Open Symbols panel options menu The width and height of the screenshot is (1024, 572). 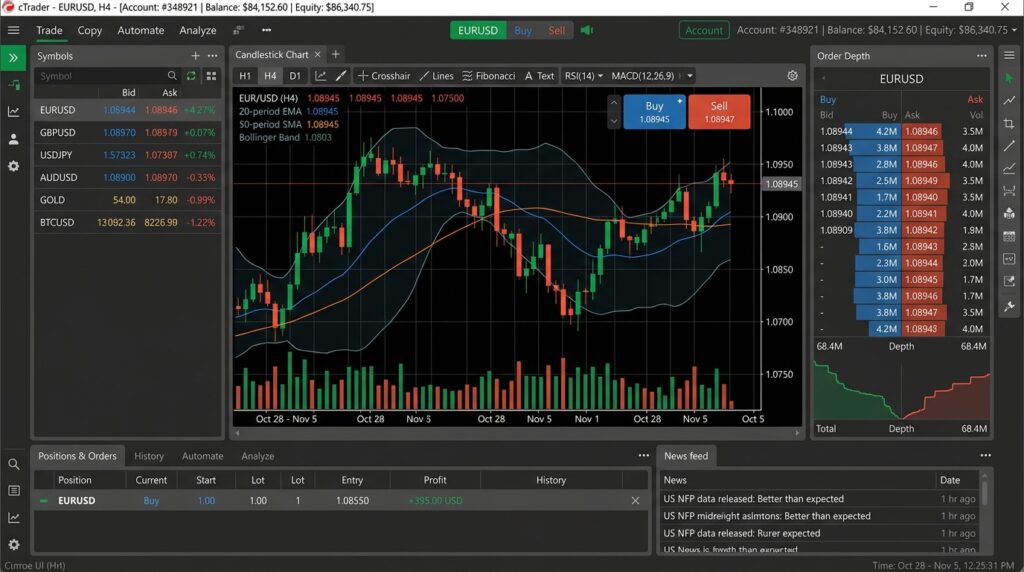(x=212, y=56)
